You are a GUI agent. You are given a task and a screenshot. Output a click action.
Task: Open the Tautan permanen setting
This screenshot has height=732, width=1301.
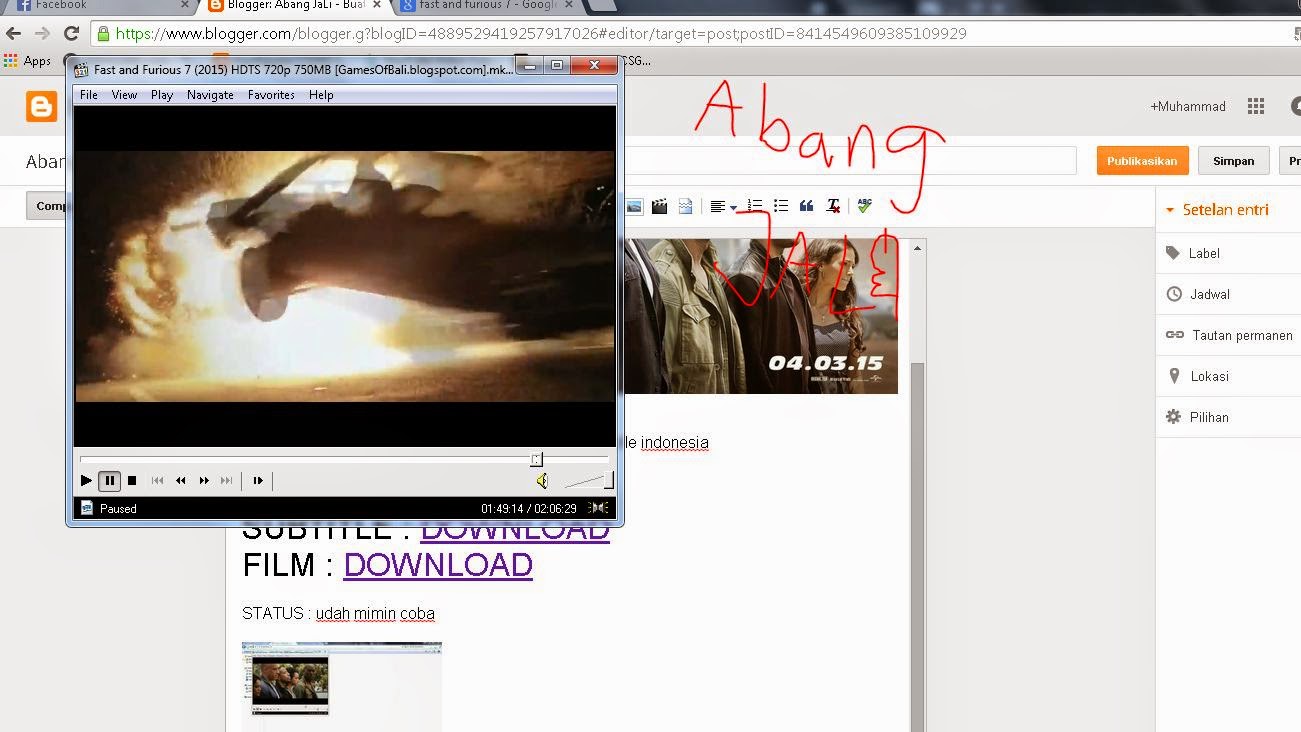pyautogui.click(x=1228, y=335)
